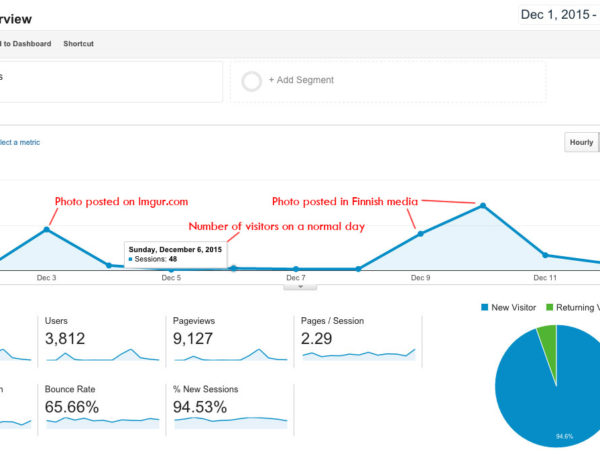Expand the chart collapse arrow handle
Screen dimensions: 600x460
pos(300,286)
